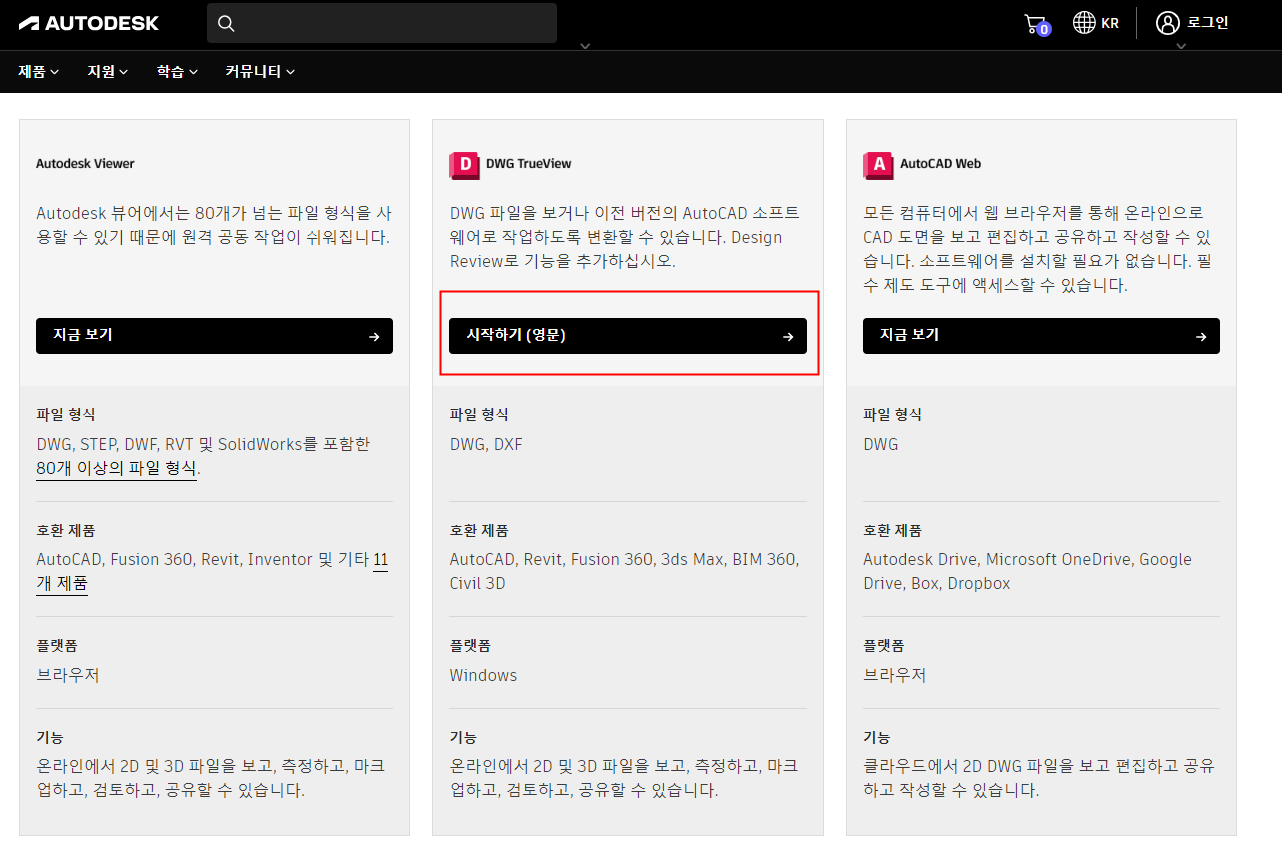Open the shopping cart icon
Image resolution: width=1282 pixels, height=842 pixels.
tap(1036, 24)
